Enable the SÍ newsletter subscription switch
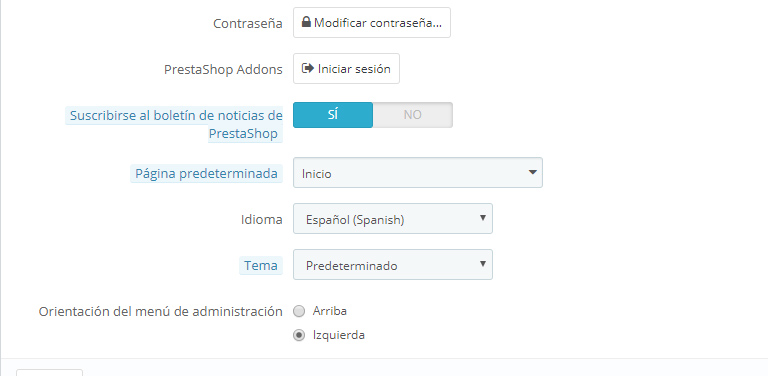The image size is (768, 376). tap(333, 115)
